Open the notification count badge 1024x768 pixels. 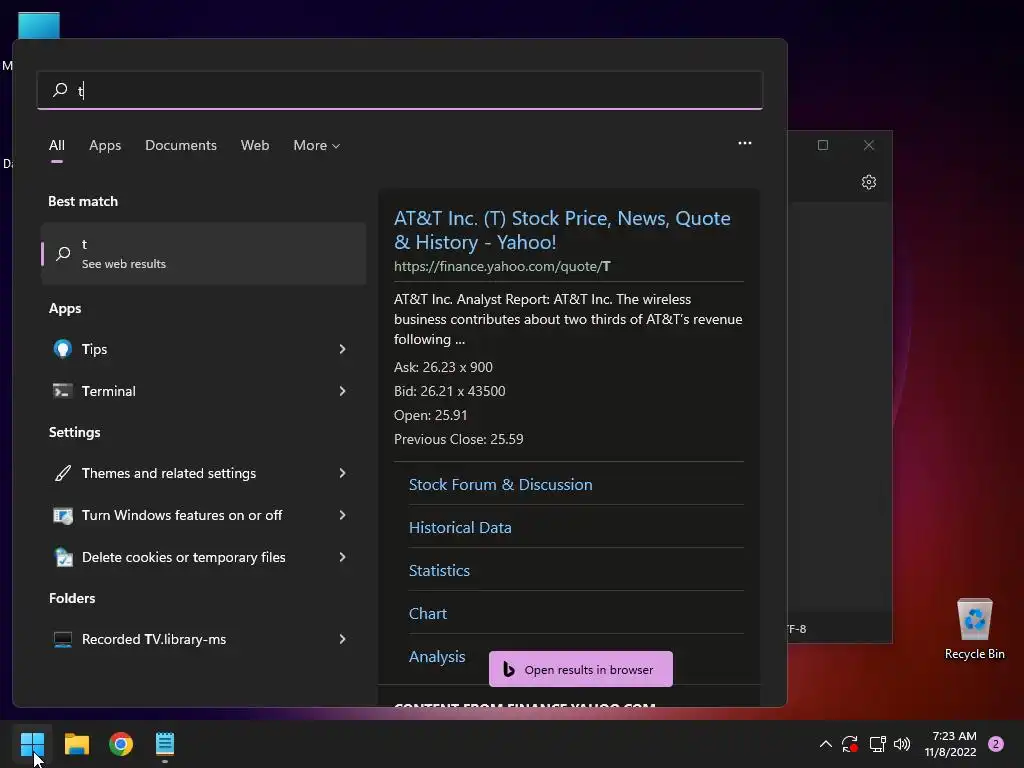click(x=995, y=744)
